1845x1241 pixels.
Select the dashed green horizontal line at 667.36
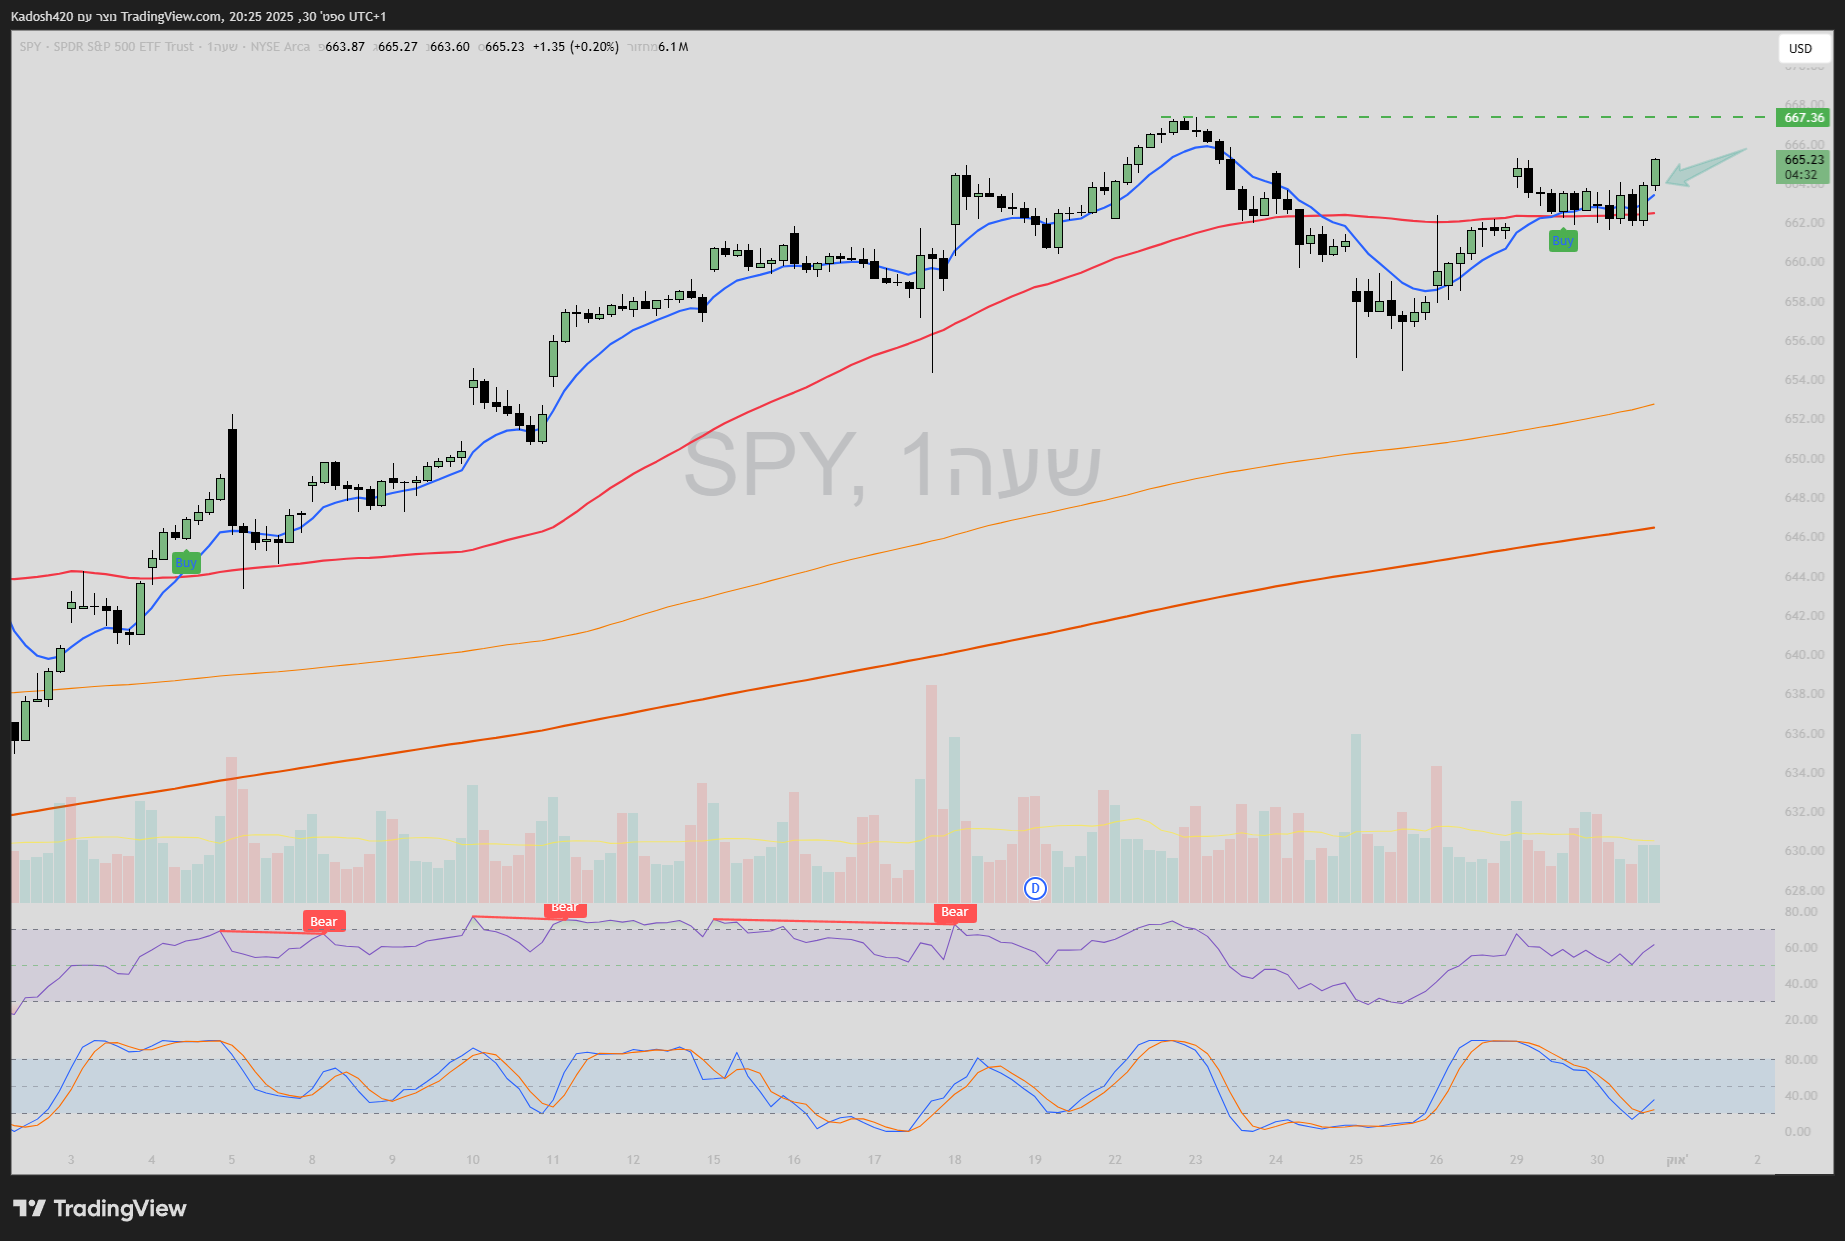coord(1465,117)
